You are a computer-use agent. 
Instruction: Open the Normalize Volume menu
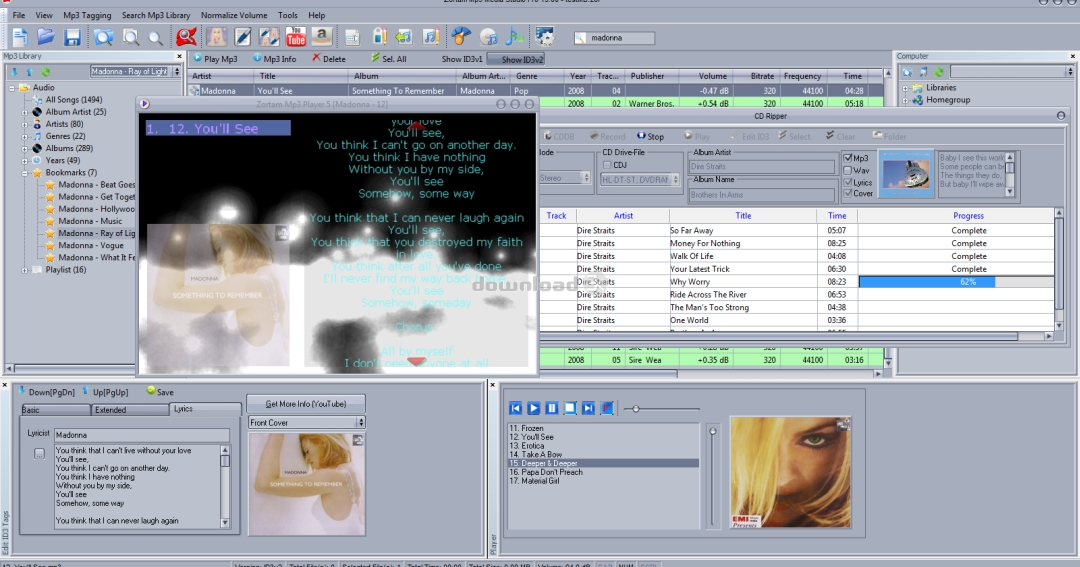tap(234, 15)
